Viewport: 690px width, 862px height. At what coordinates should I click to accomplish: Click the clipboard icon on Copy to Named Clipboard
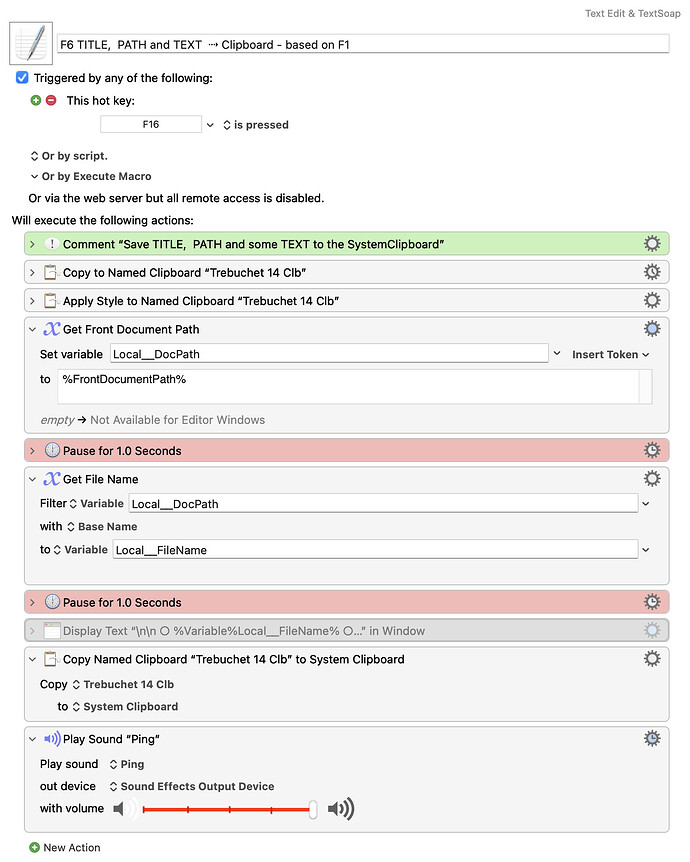(52, 271)
